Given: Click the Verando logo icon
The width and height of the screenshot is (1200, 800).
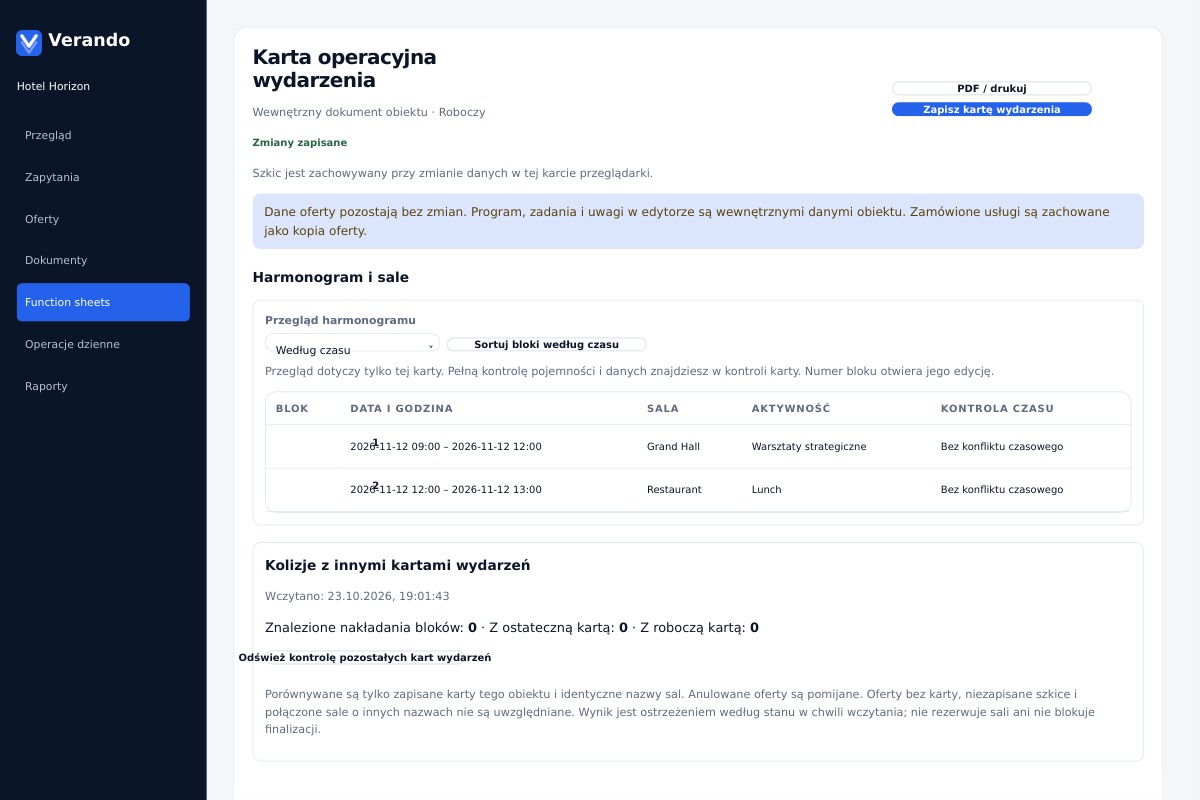Looking at the screenshot, I should (x=29, y=42).
